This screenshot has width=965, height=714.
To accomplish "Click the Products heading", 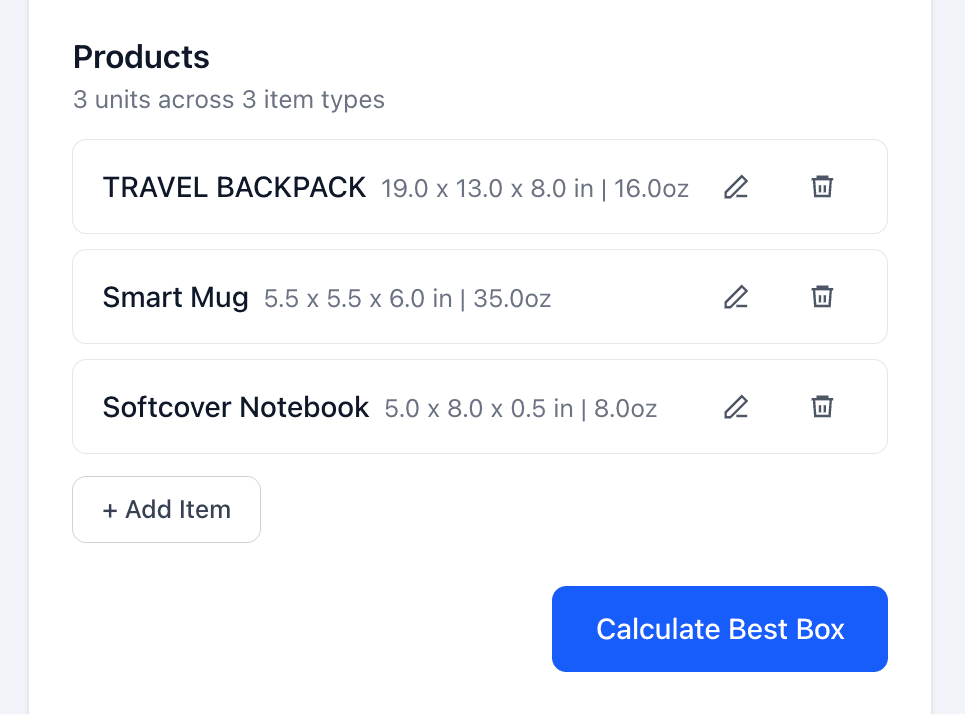I will [x=141, y=57].
